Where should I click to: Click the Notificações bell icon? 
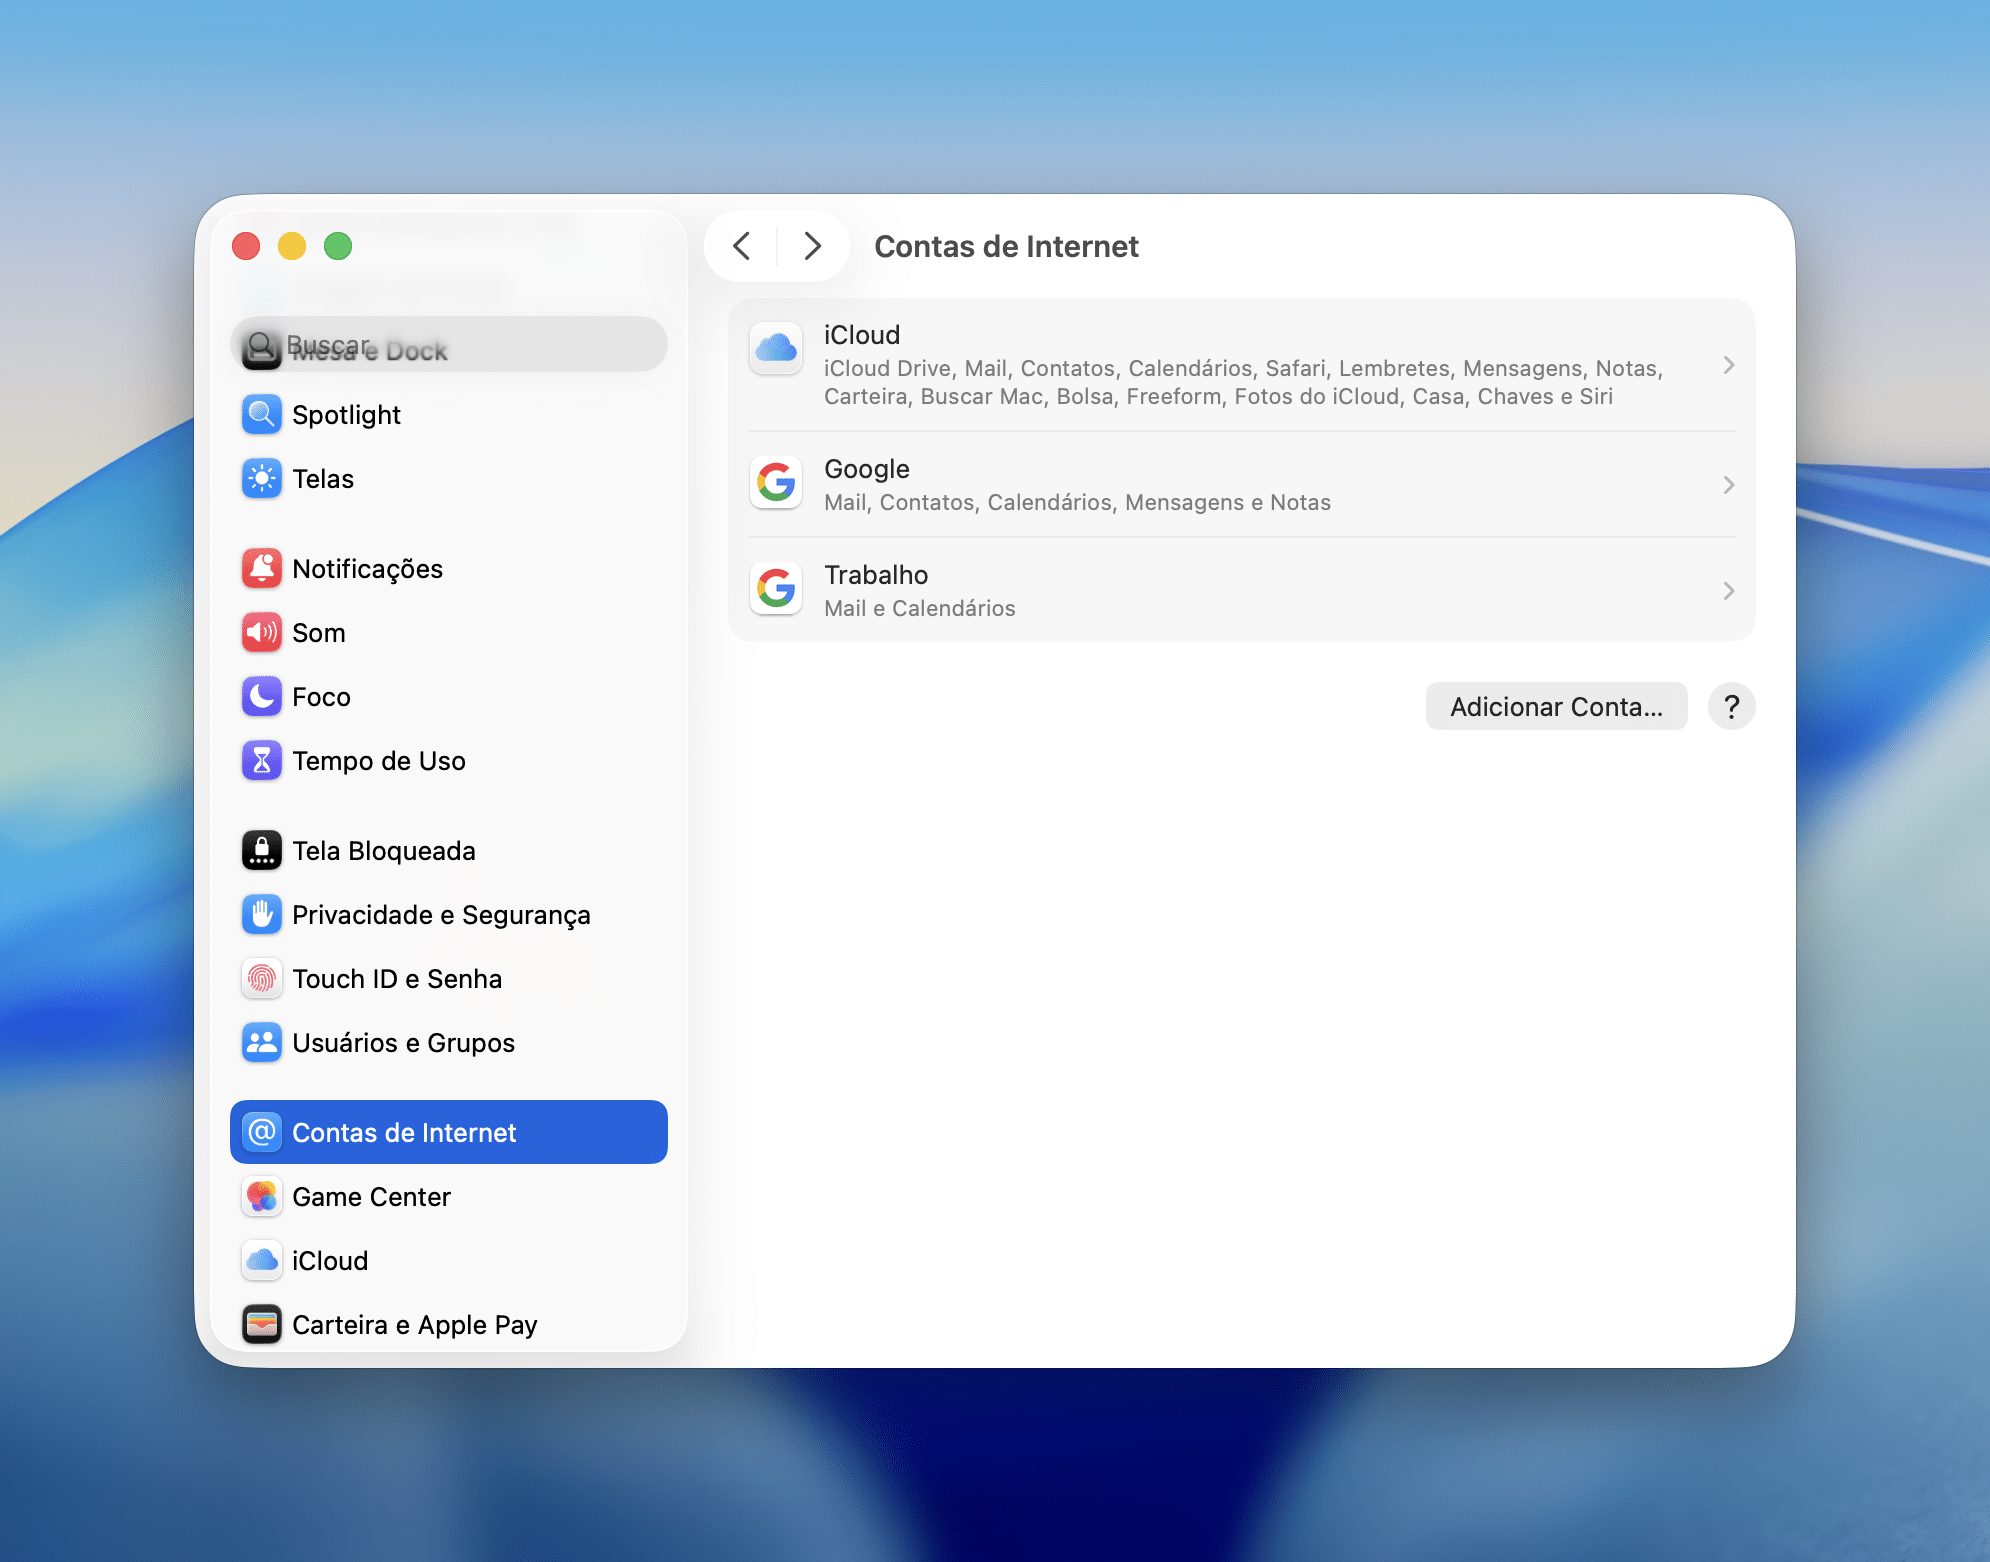pos(262,569)
